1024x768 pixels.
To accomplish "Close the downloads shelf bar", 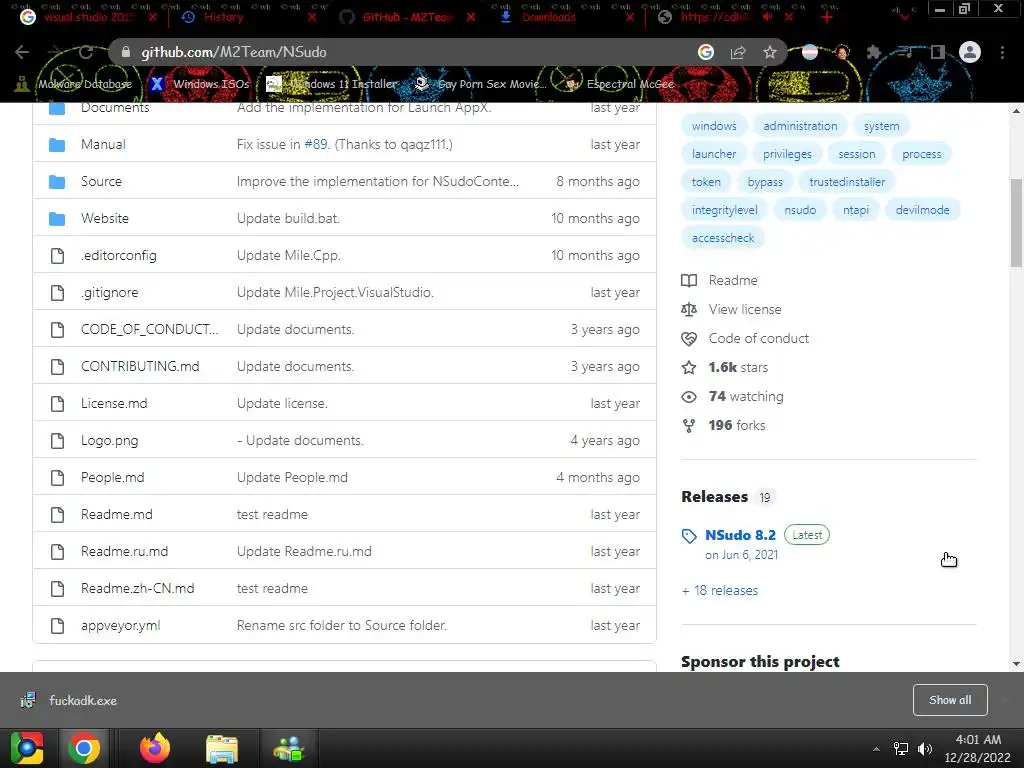I will [1006, 700].
